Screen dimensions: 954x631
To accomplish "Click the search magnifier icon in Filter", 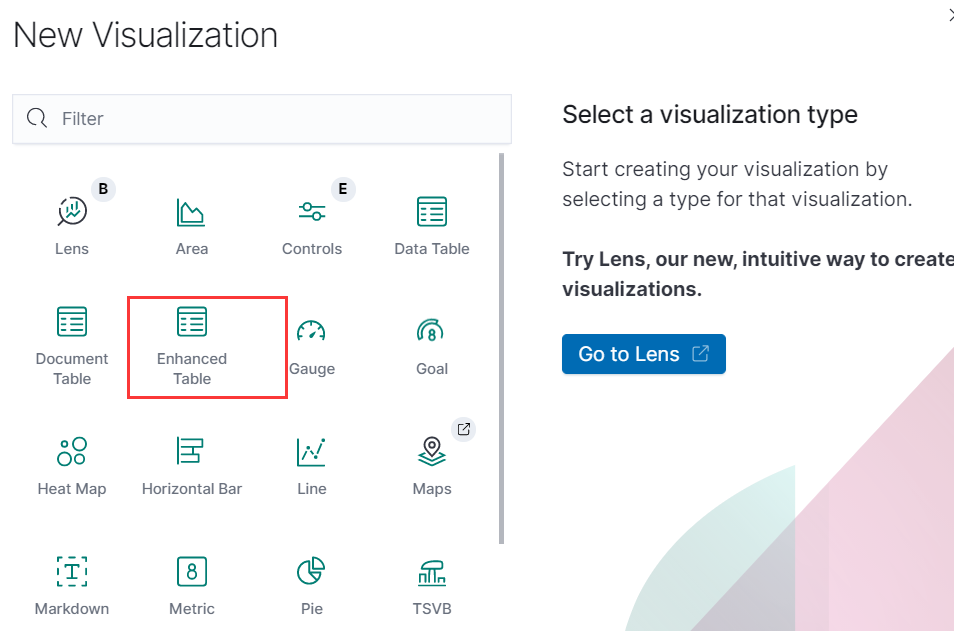I will click(37, 118).
